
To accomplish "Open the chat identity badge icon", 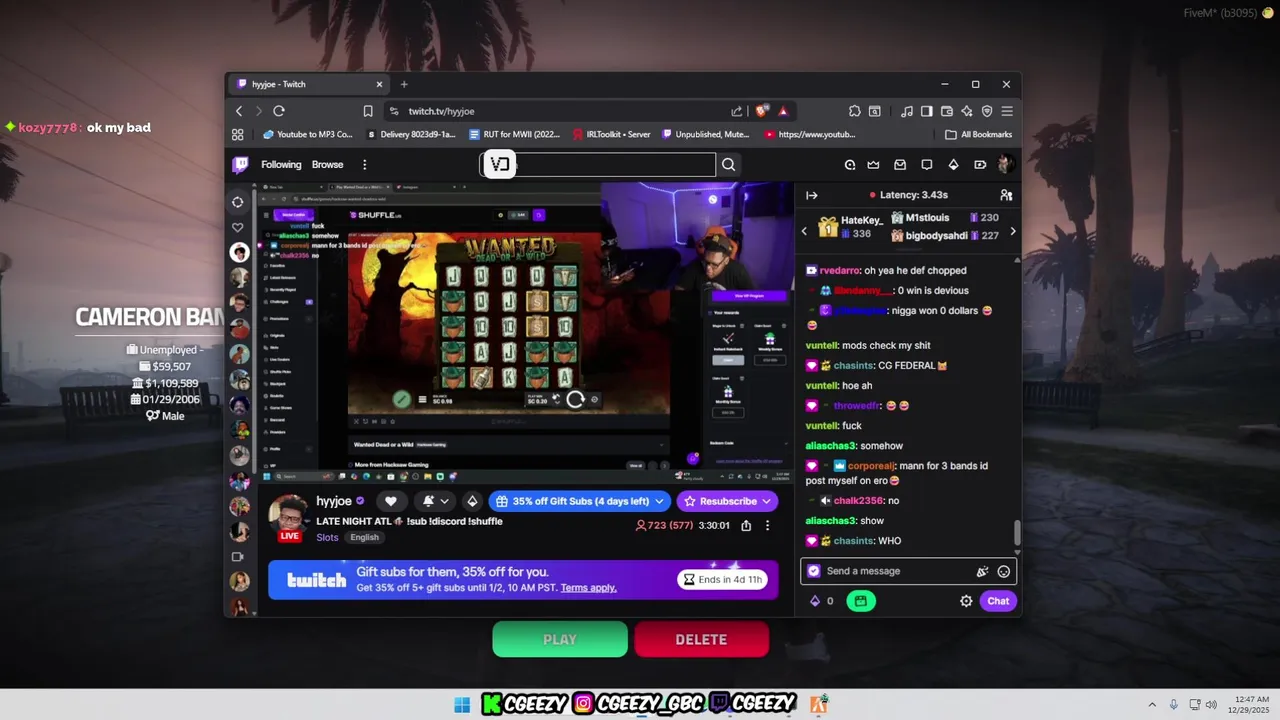I will click(x=814, y=571).
